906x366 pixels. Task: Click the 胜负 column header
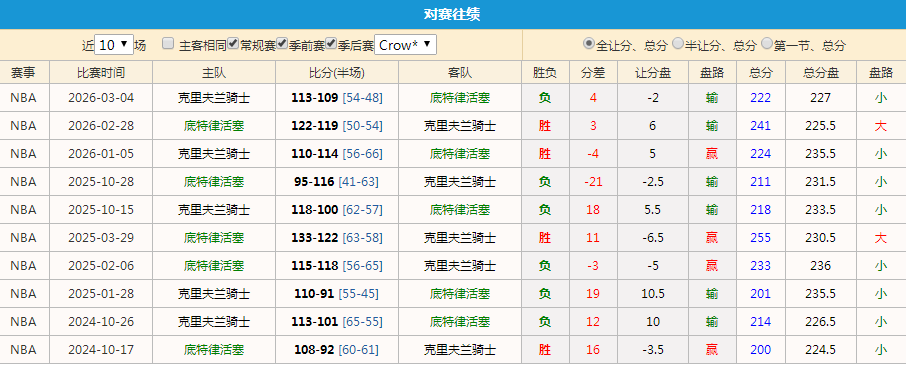click(x=545, y=73)
